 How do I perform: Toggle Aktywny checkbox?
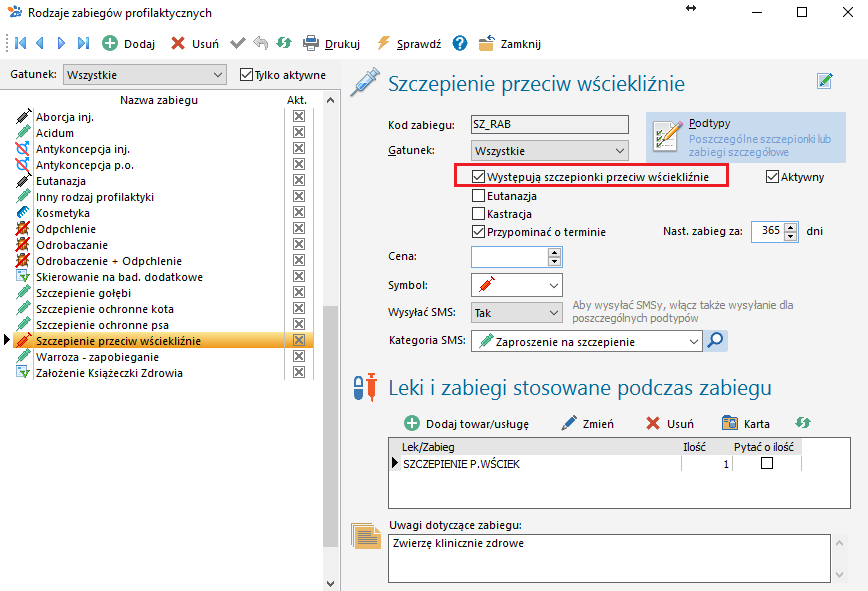click(x=772, y=177)
